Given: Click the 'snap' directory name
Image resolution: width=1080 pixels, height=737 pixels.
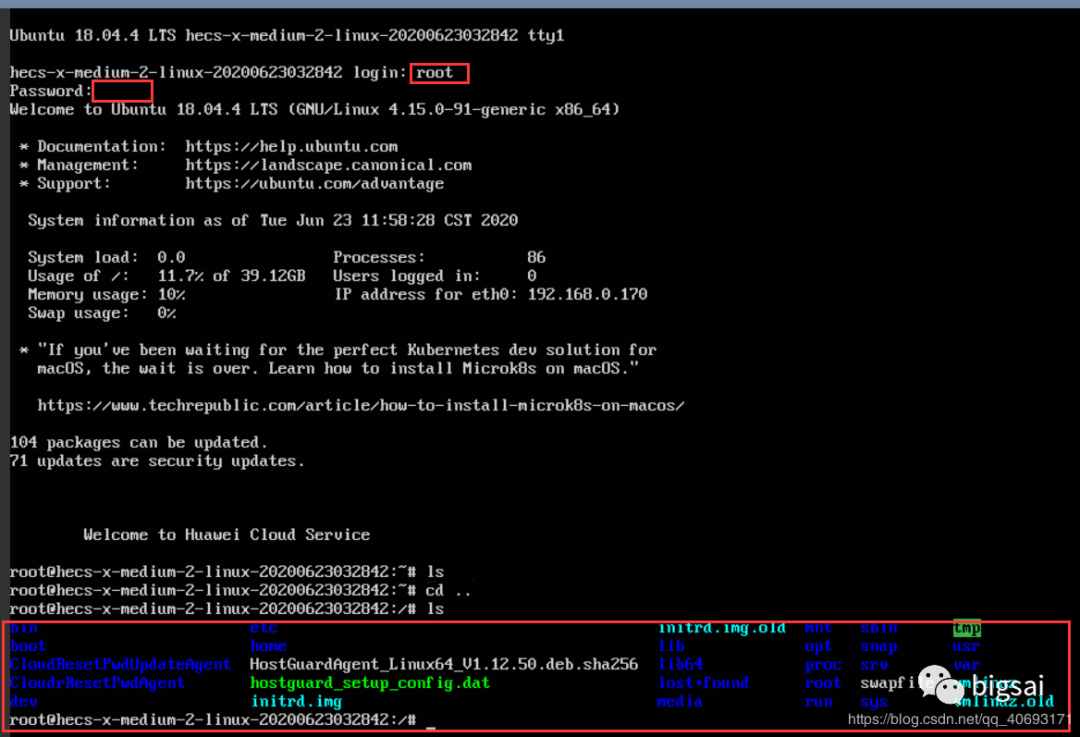Looking at the screenshot, I should coord(879,647).
